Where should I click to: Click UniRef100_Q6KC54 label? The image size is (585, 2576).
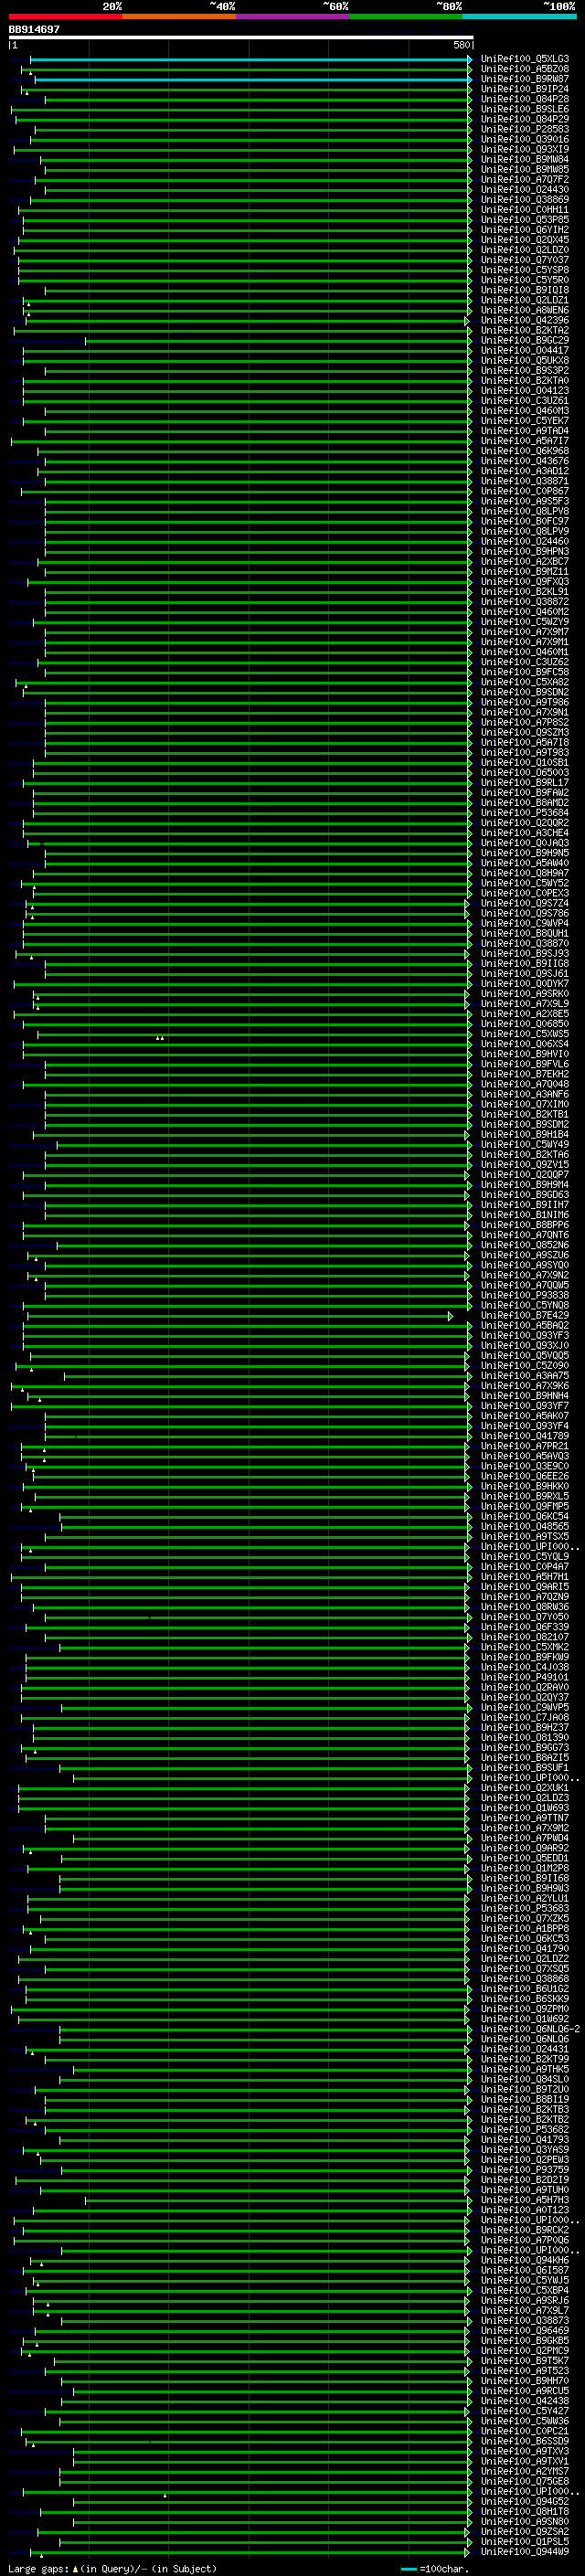point(525,1516)
